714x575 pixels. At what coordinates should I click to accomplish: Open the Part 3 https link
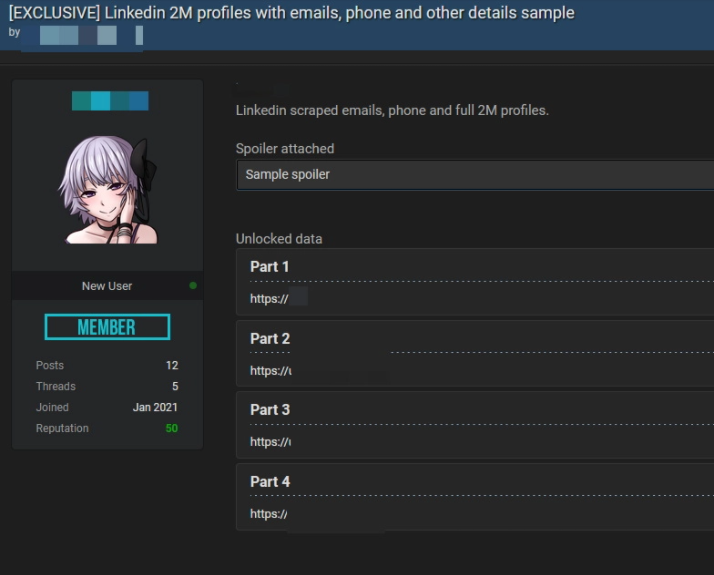(x=270, y=442)
